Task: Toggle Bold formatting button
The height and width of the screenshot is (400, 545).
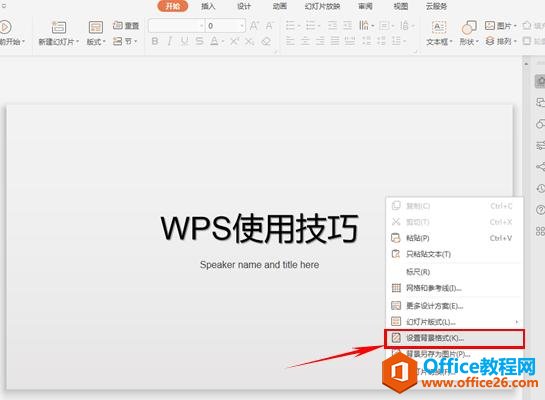Action: (x=155, y=41)
